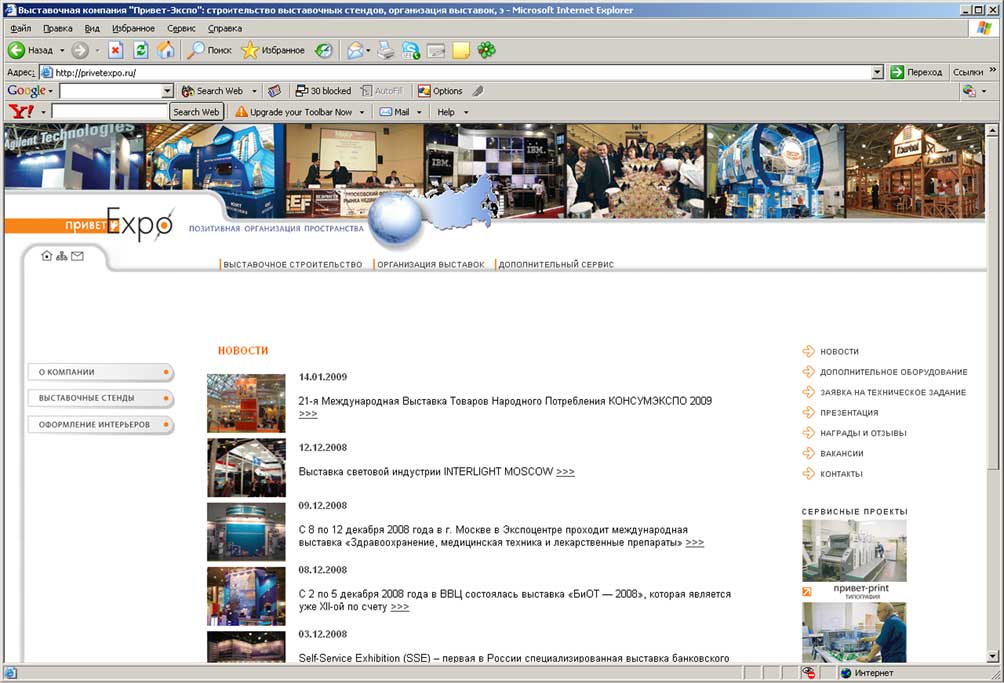Click the Print toolbar icon
The image size is (1004, 683).
(x=386, y=50)
